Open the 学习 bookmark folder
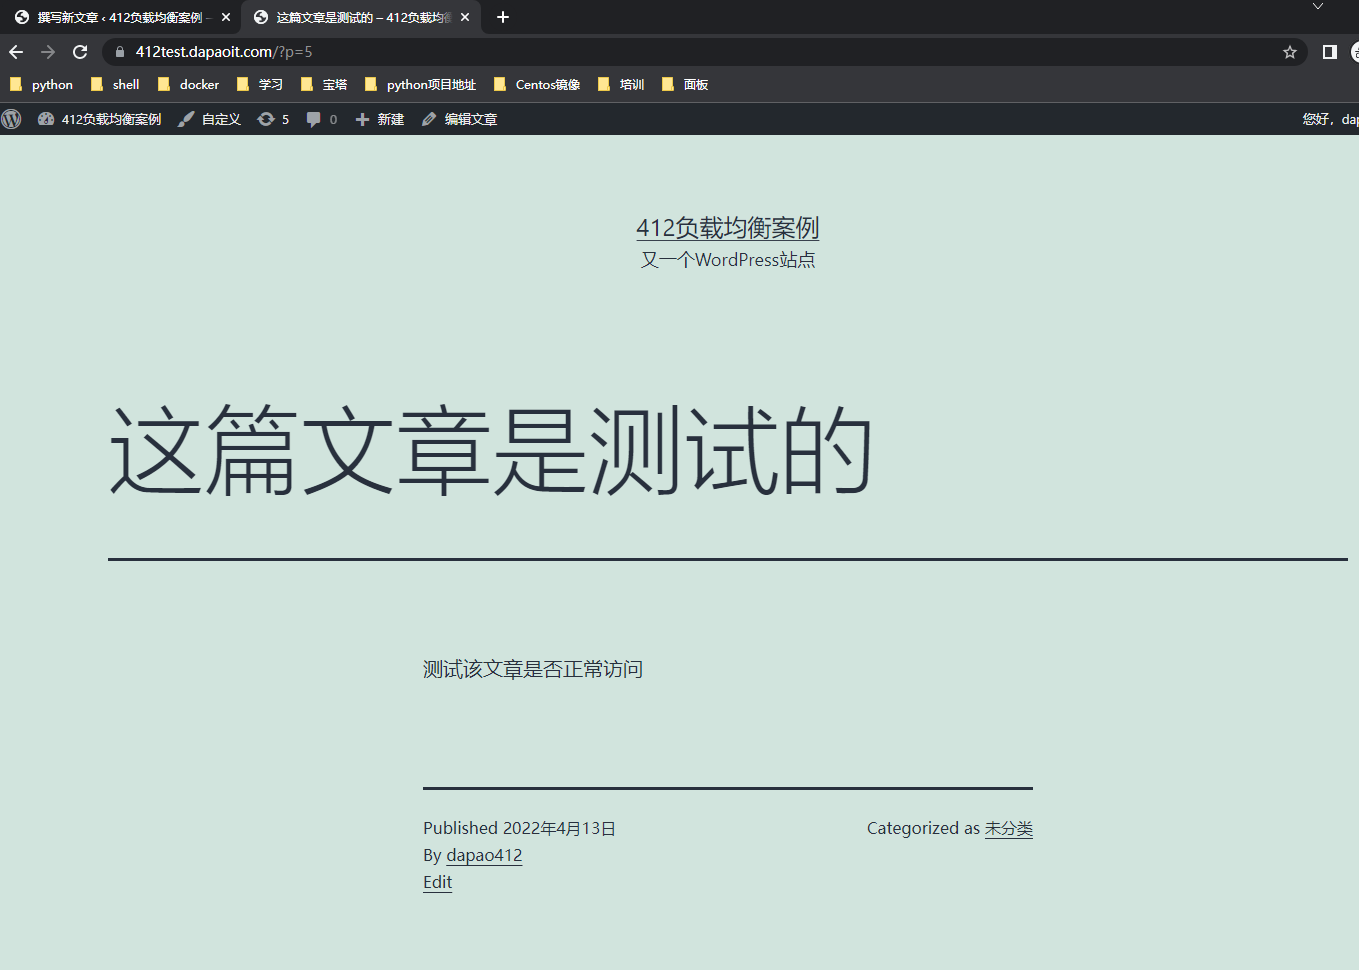 (260, 85)
